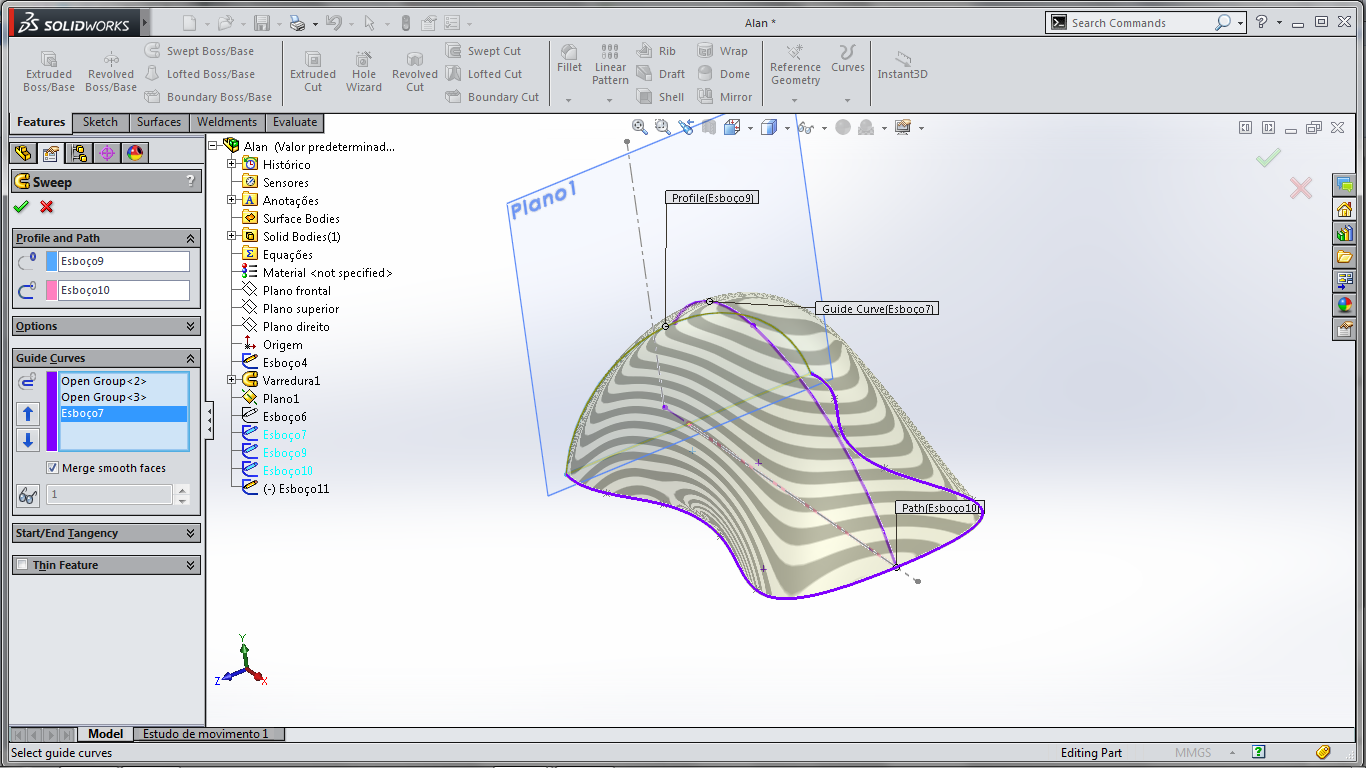Open the Hole Wizard tool

(x=364, y=70)
